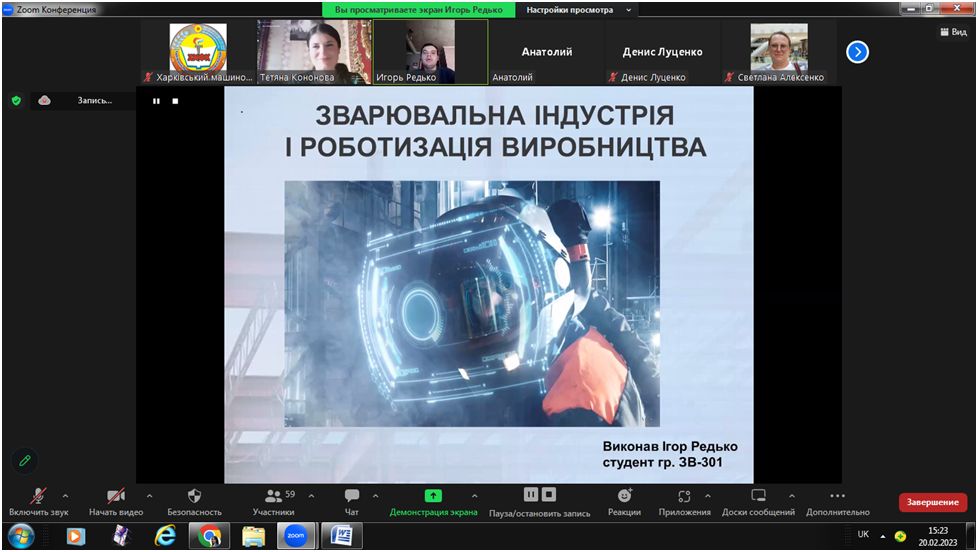Expand arrow next to Чат
Viewport: 978px width, 552px height.
tap(375, 496)
